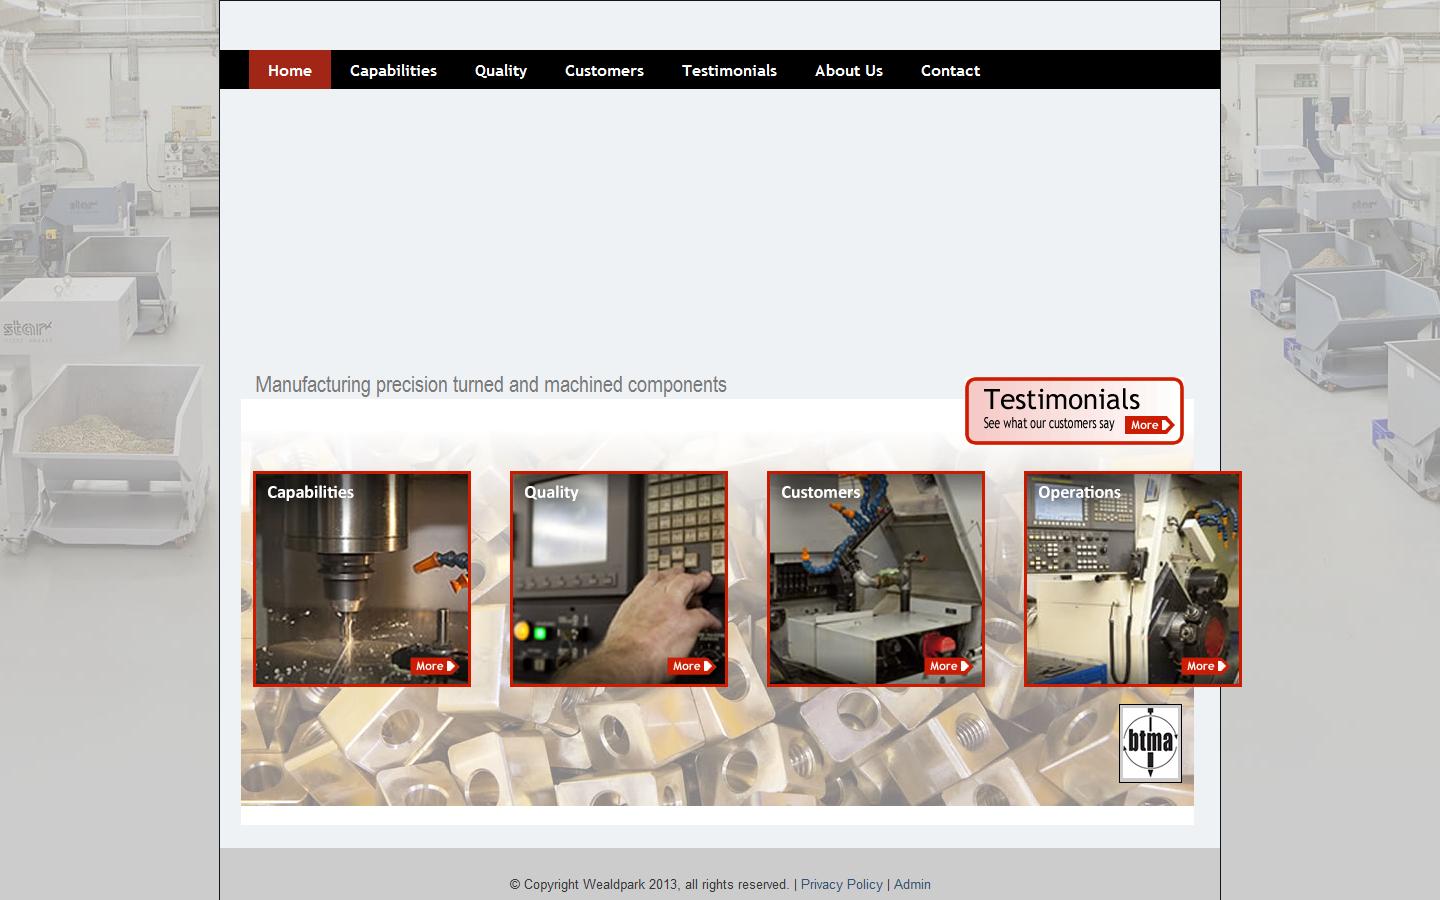The width and height of the screenshot is (1440, 900).
Task: Click the About Us navigation item
Action: 848,70
